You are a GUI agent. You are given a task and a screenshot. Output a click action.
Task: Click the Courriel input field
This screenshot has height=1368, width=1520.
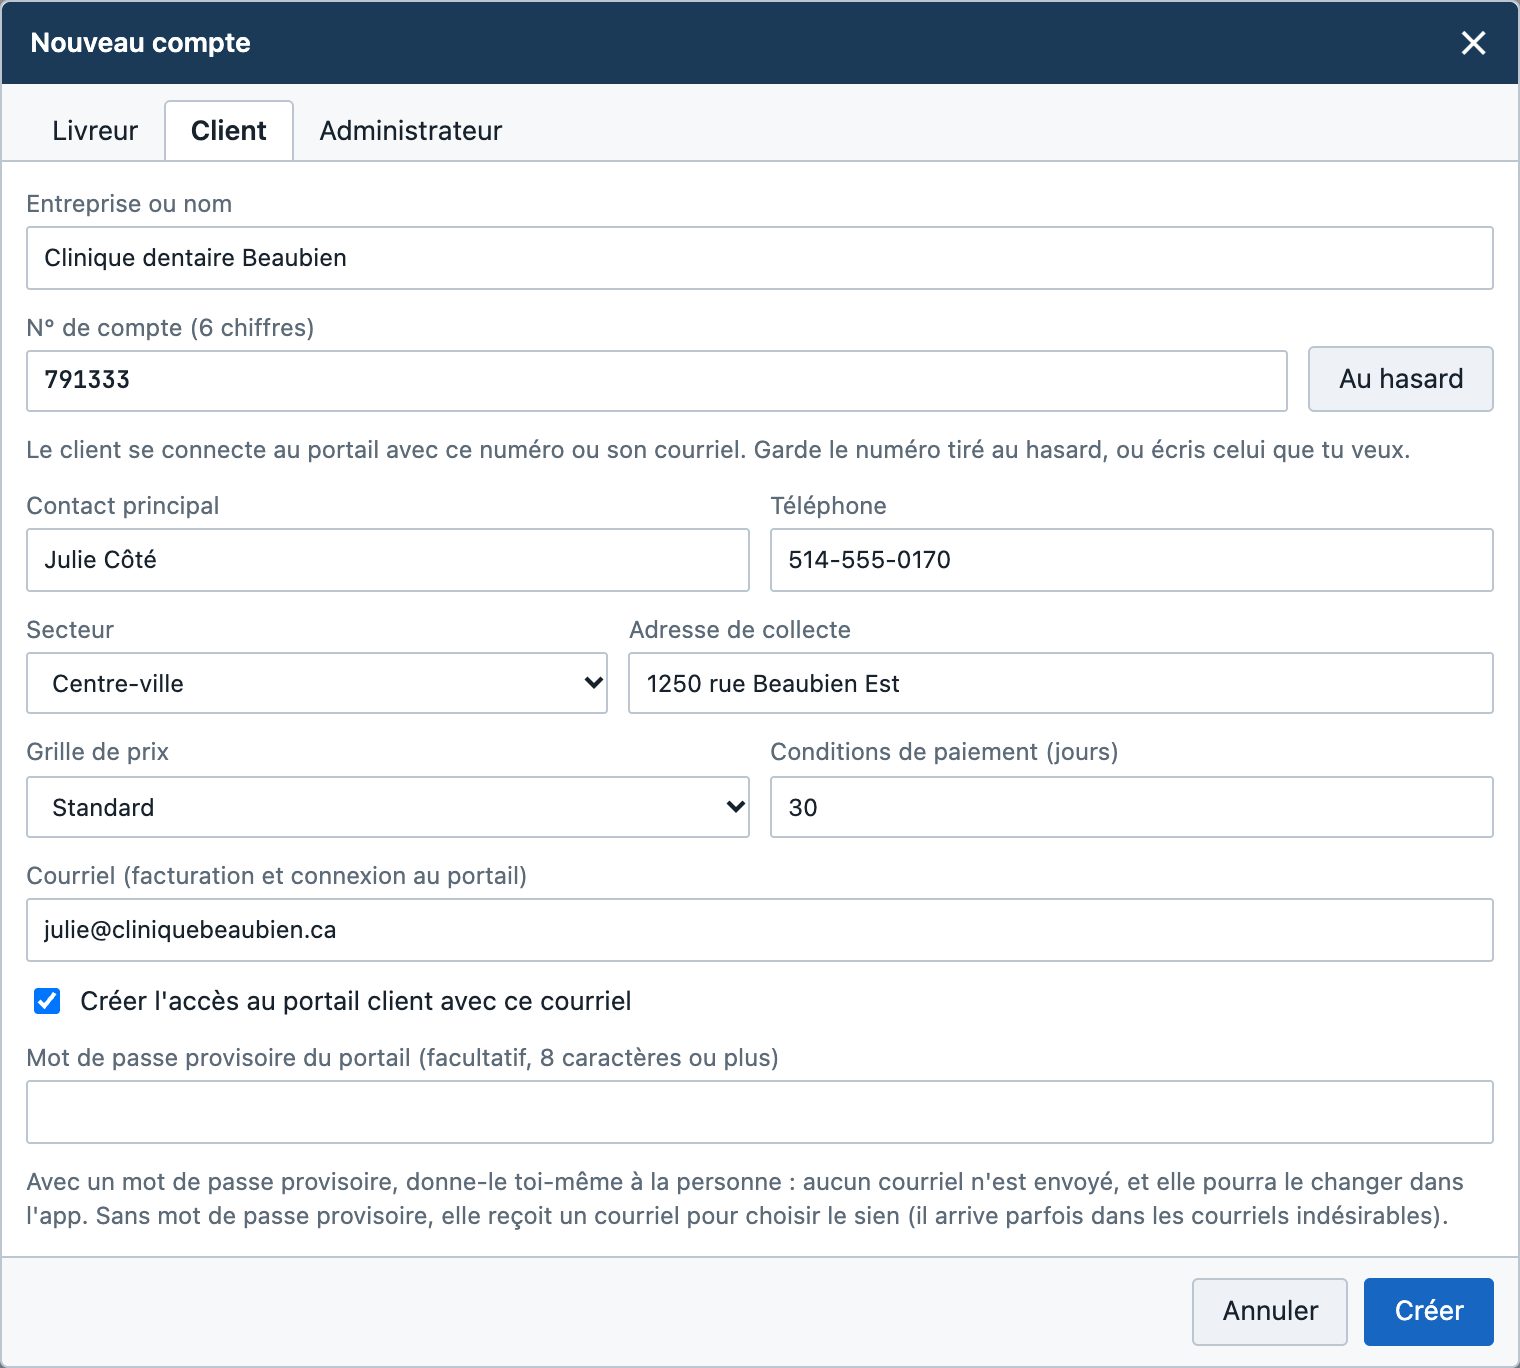click(760, 930)
